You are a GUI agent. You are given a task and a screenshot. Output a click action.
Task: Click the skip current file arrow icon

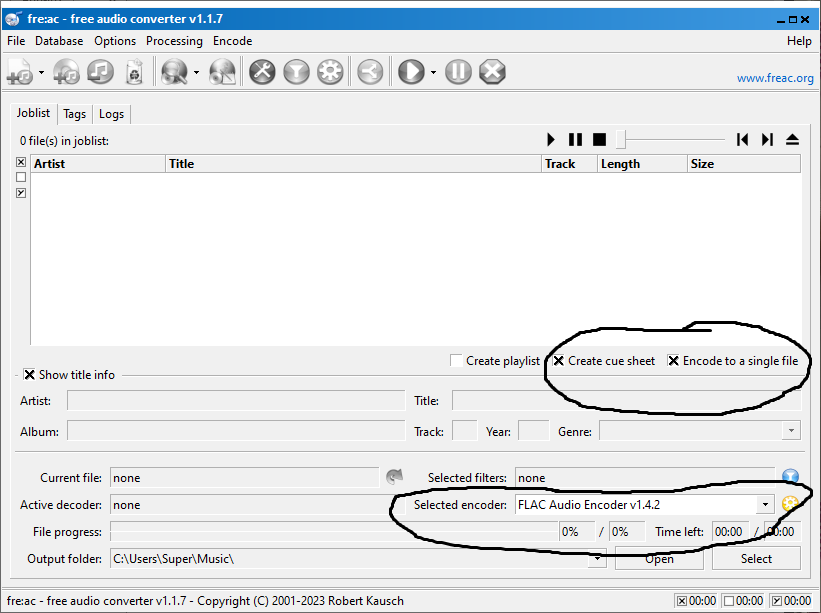point(394,476)
